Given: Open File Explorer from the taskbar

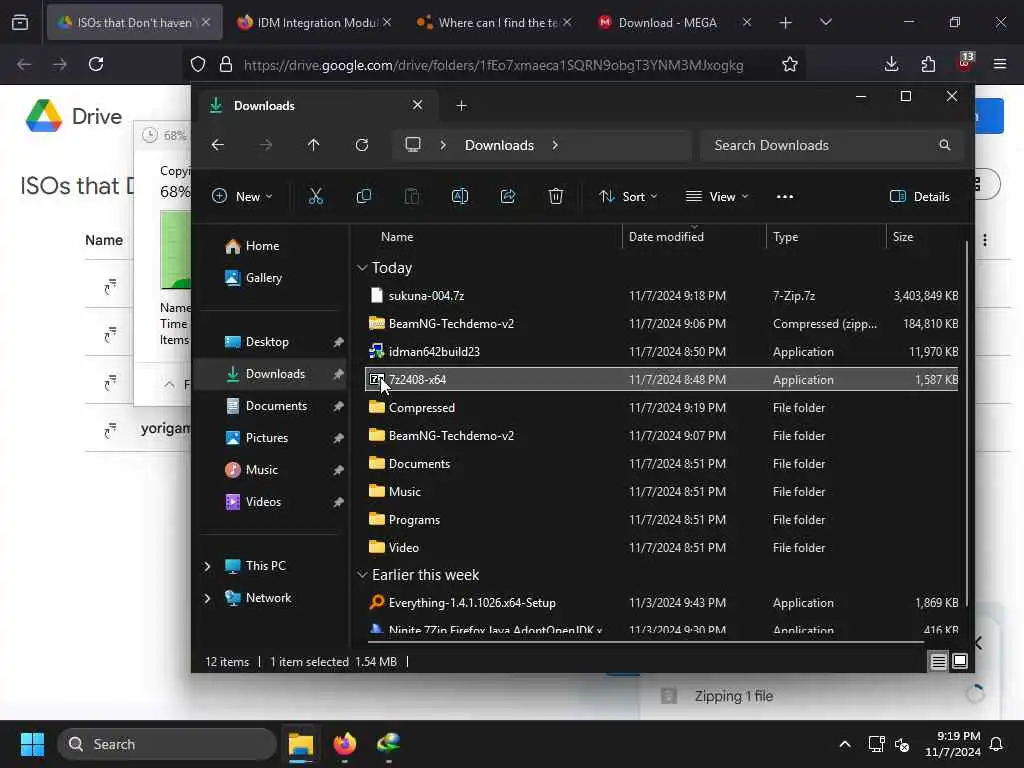Looking at the screenshot, I should click(x=301, y=744).
